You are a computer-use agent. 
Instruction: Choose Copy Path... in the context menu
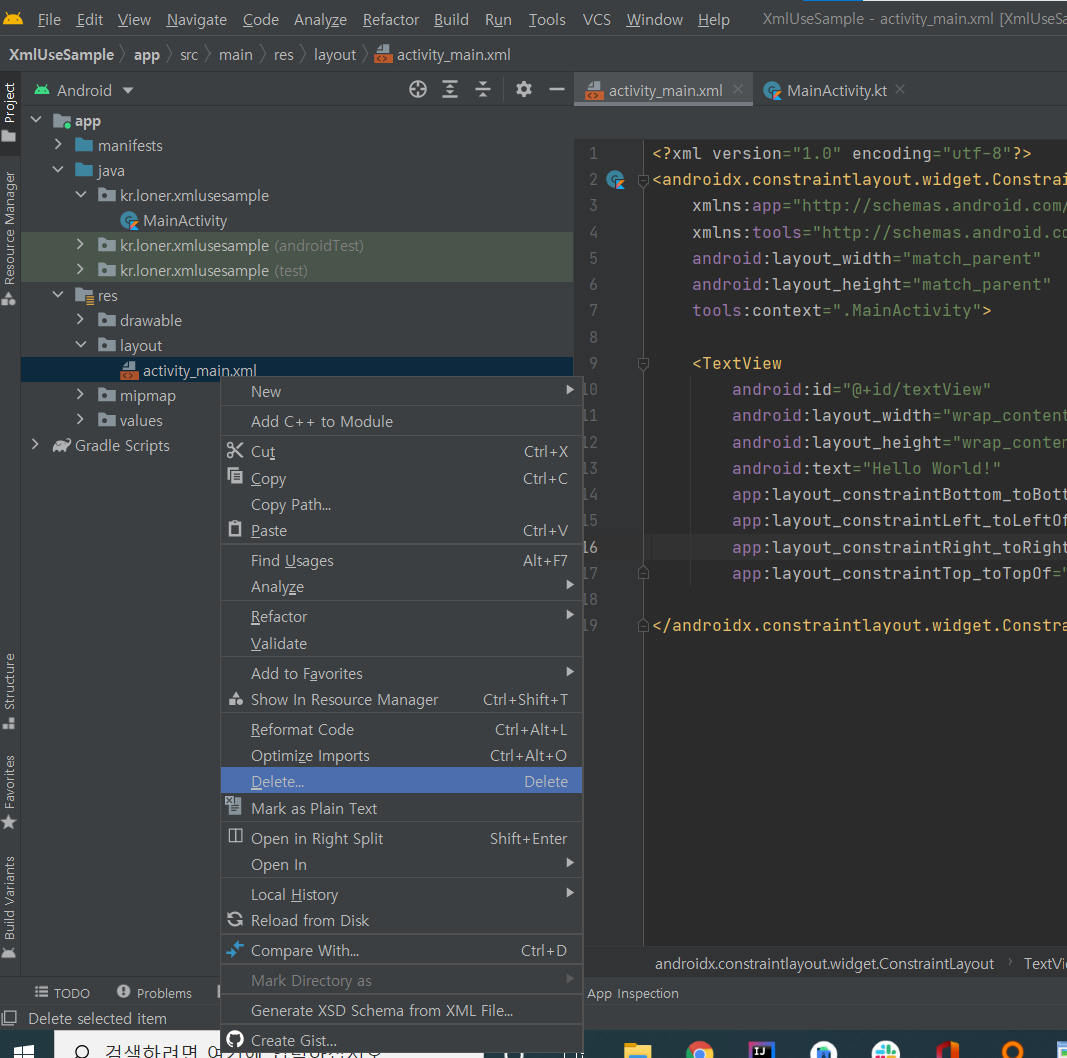(x=401, y=505)
